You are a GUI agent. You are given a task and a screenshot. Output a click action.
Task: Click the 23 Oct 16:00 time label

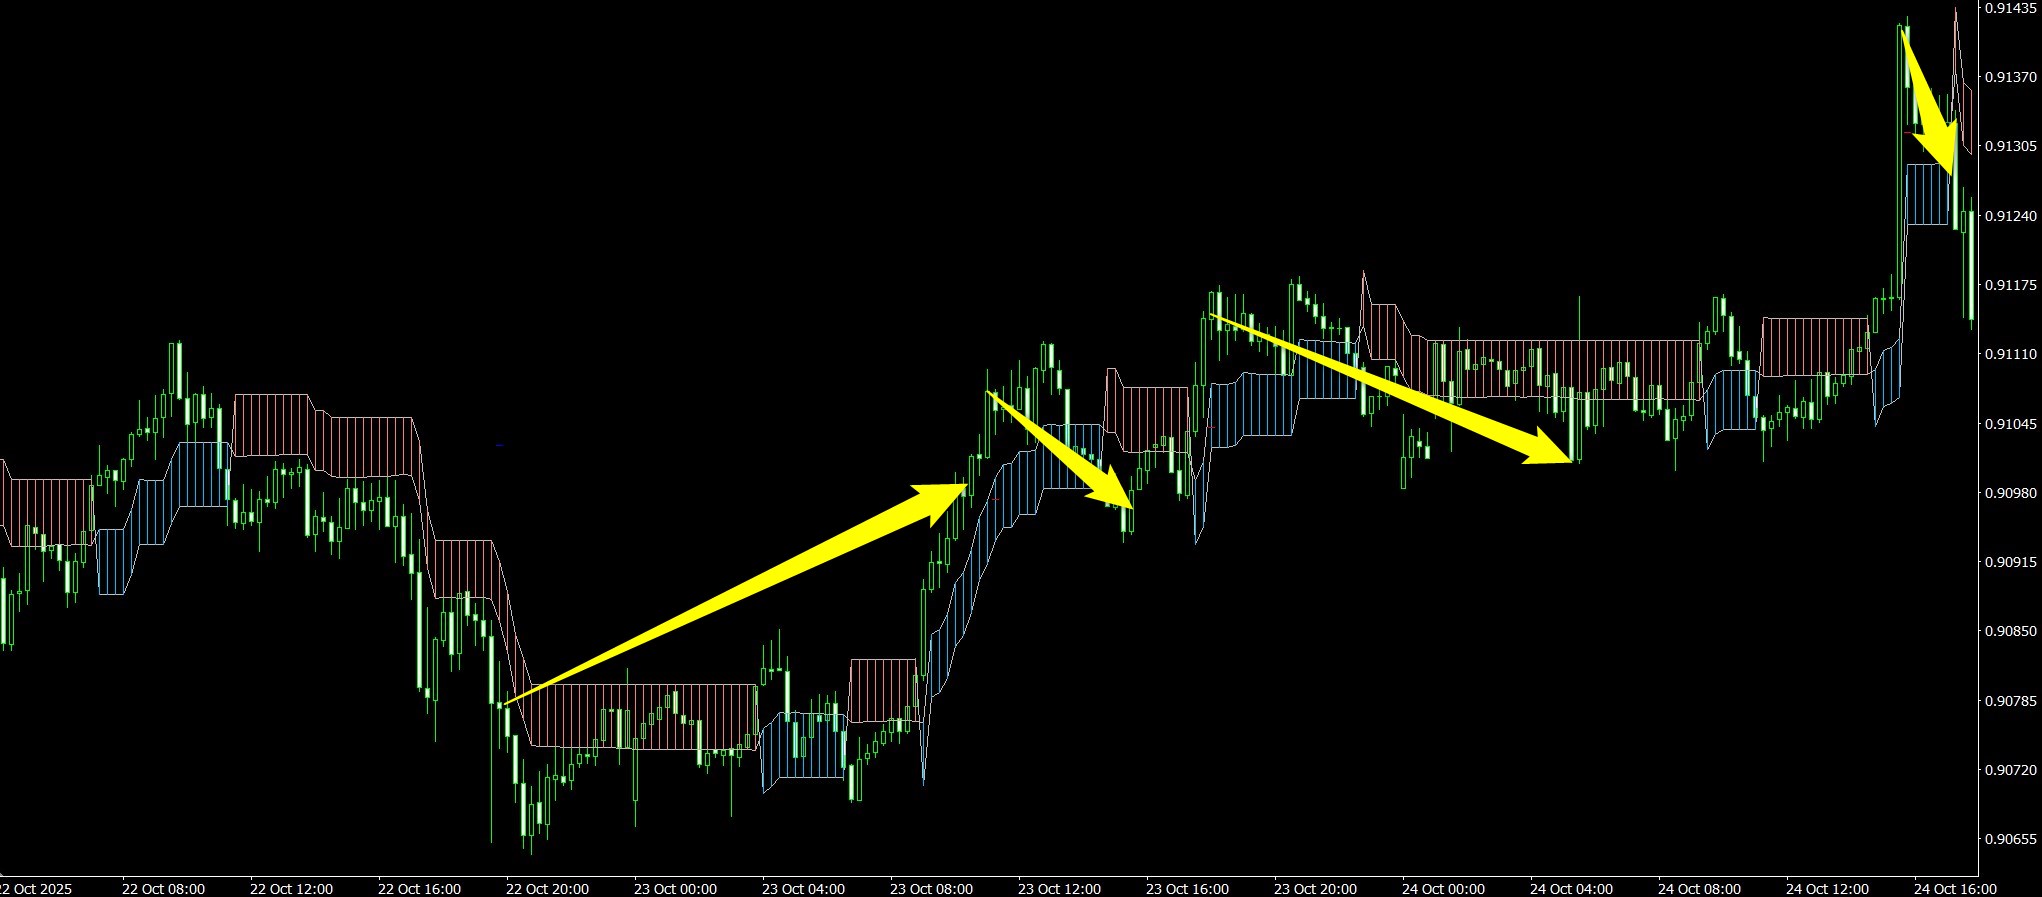1187,888
